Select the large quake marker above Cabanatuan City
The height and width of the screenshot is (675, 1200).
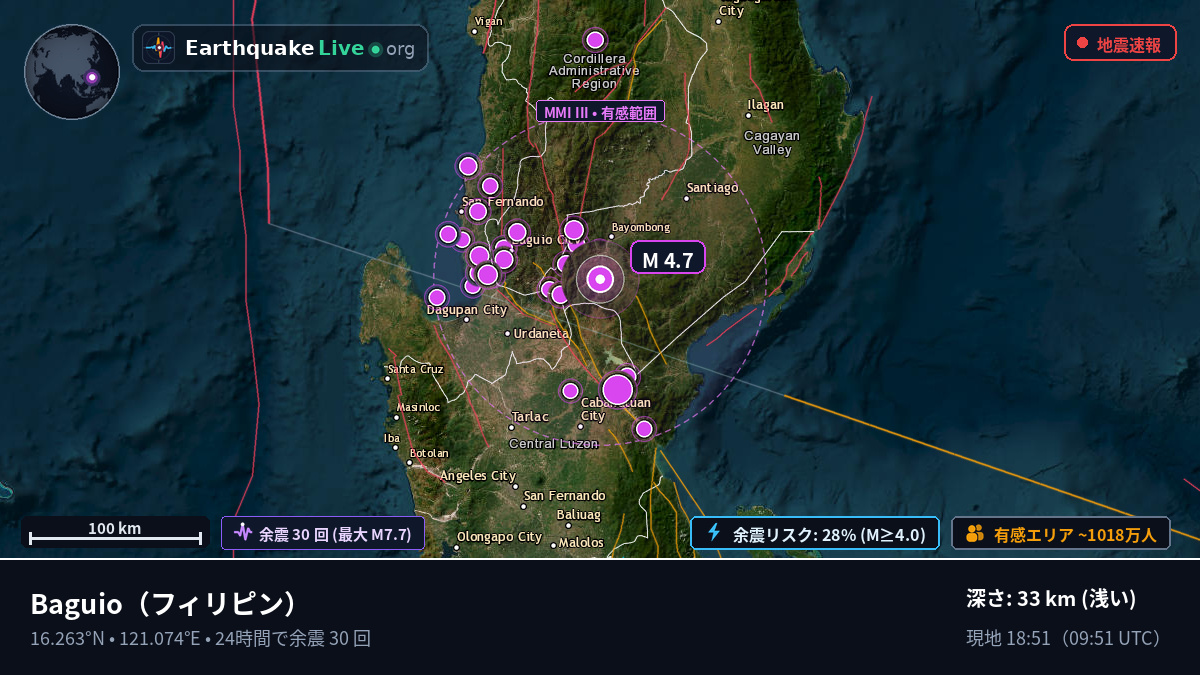tap(618, 389)
